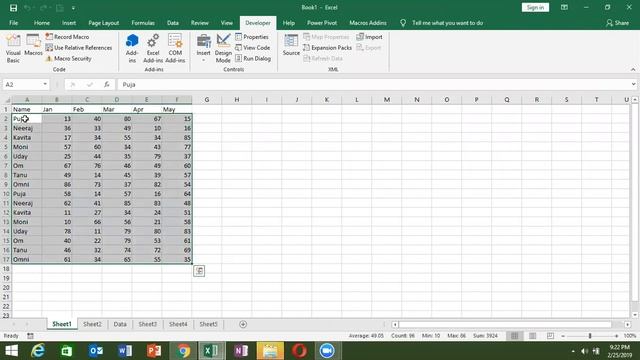640x360 pixels.
Task: Expand the formula bar
Action: point(633,84)
